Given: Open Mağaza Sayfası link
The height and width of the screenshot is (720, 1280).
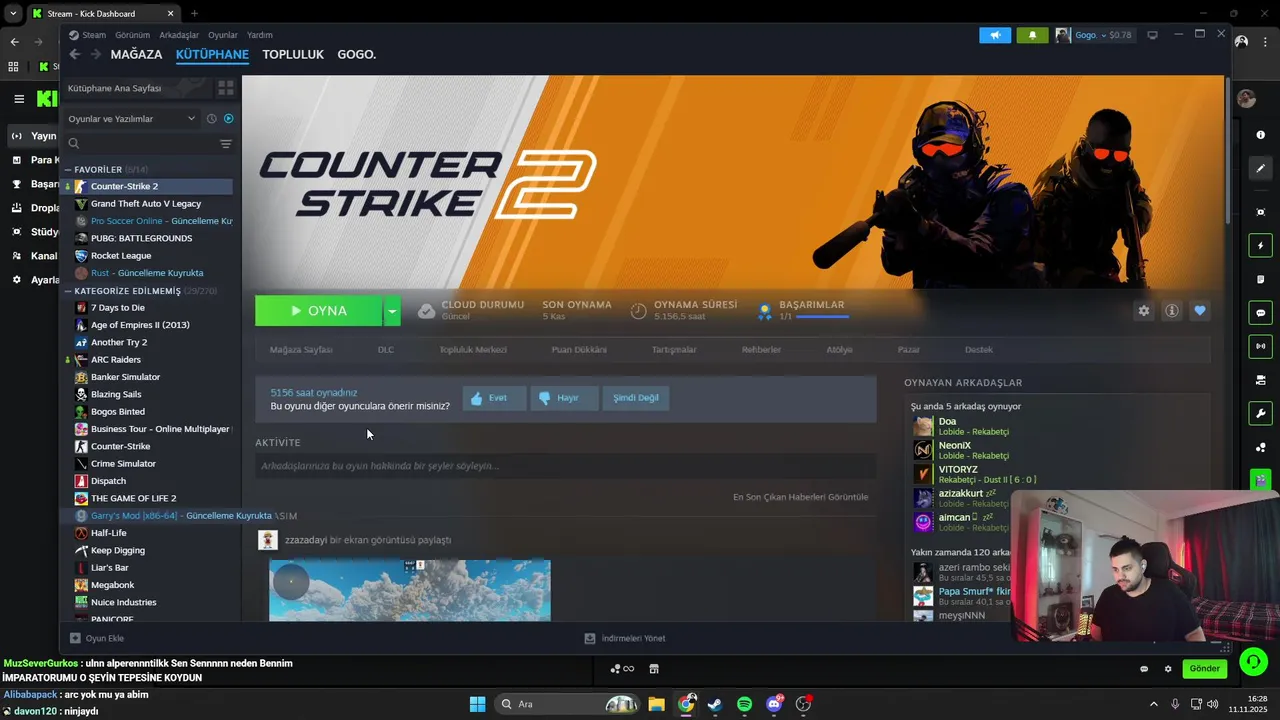Looking at the screenshot, I should [301, 350].
